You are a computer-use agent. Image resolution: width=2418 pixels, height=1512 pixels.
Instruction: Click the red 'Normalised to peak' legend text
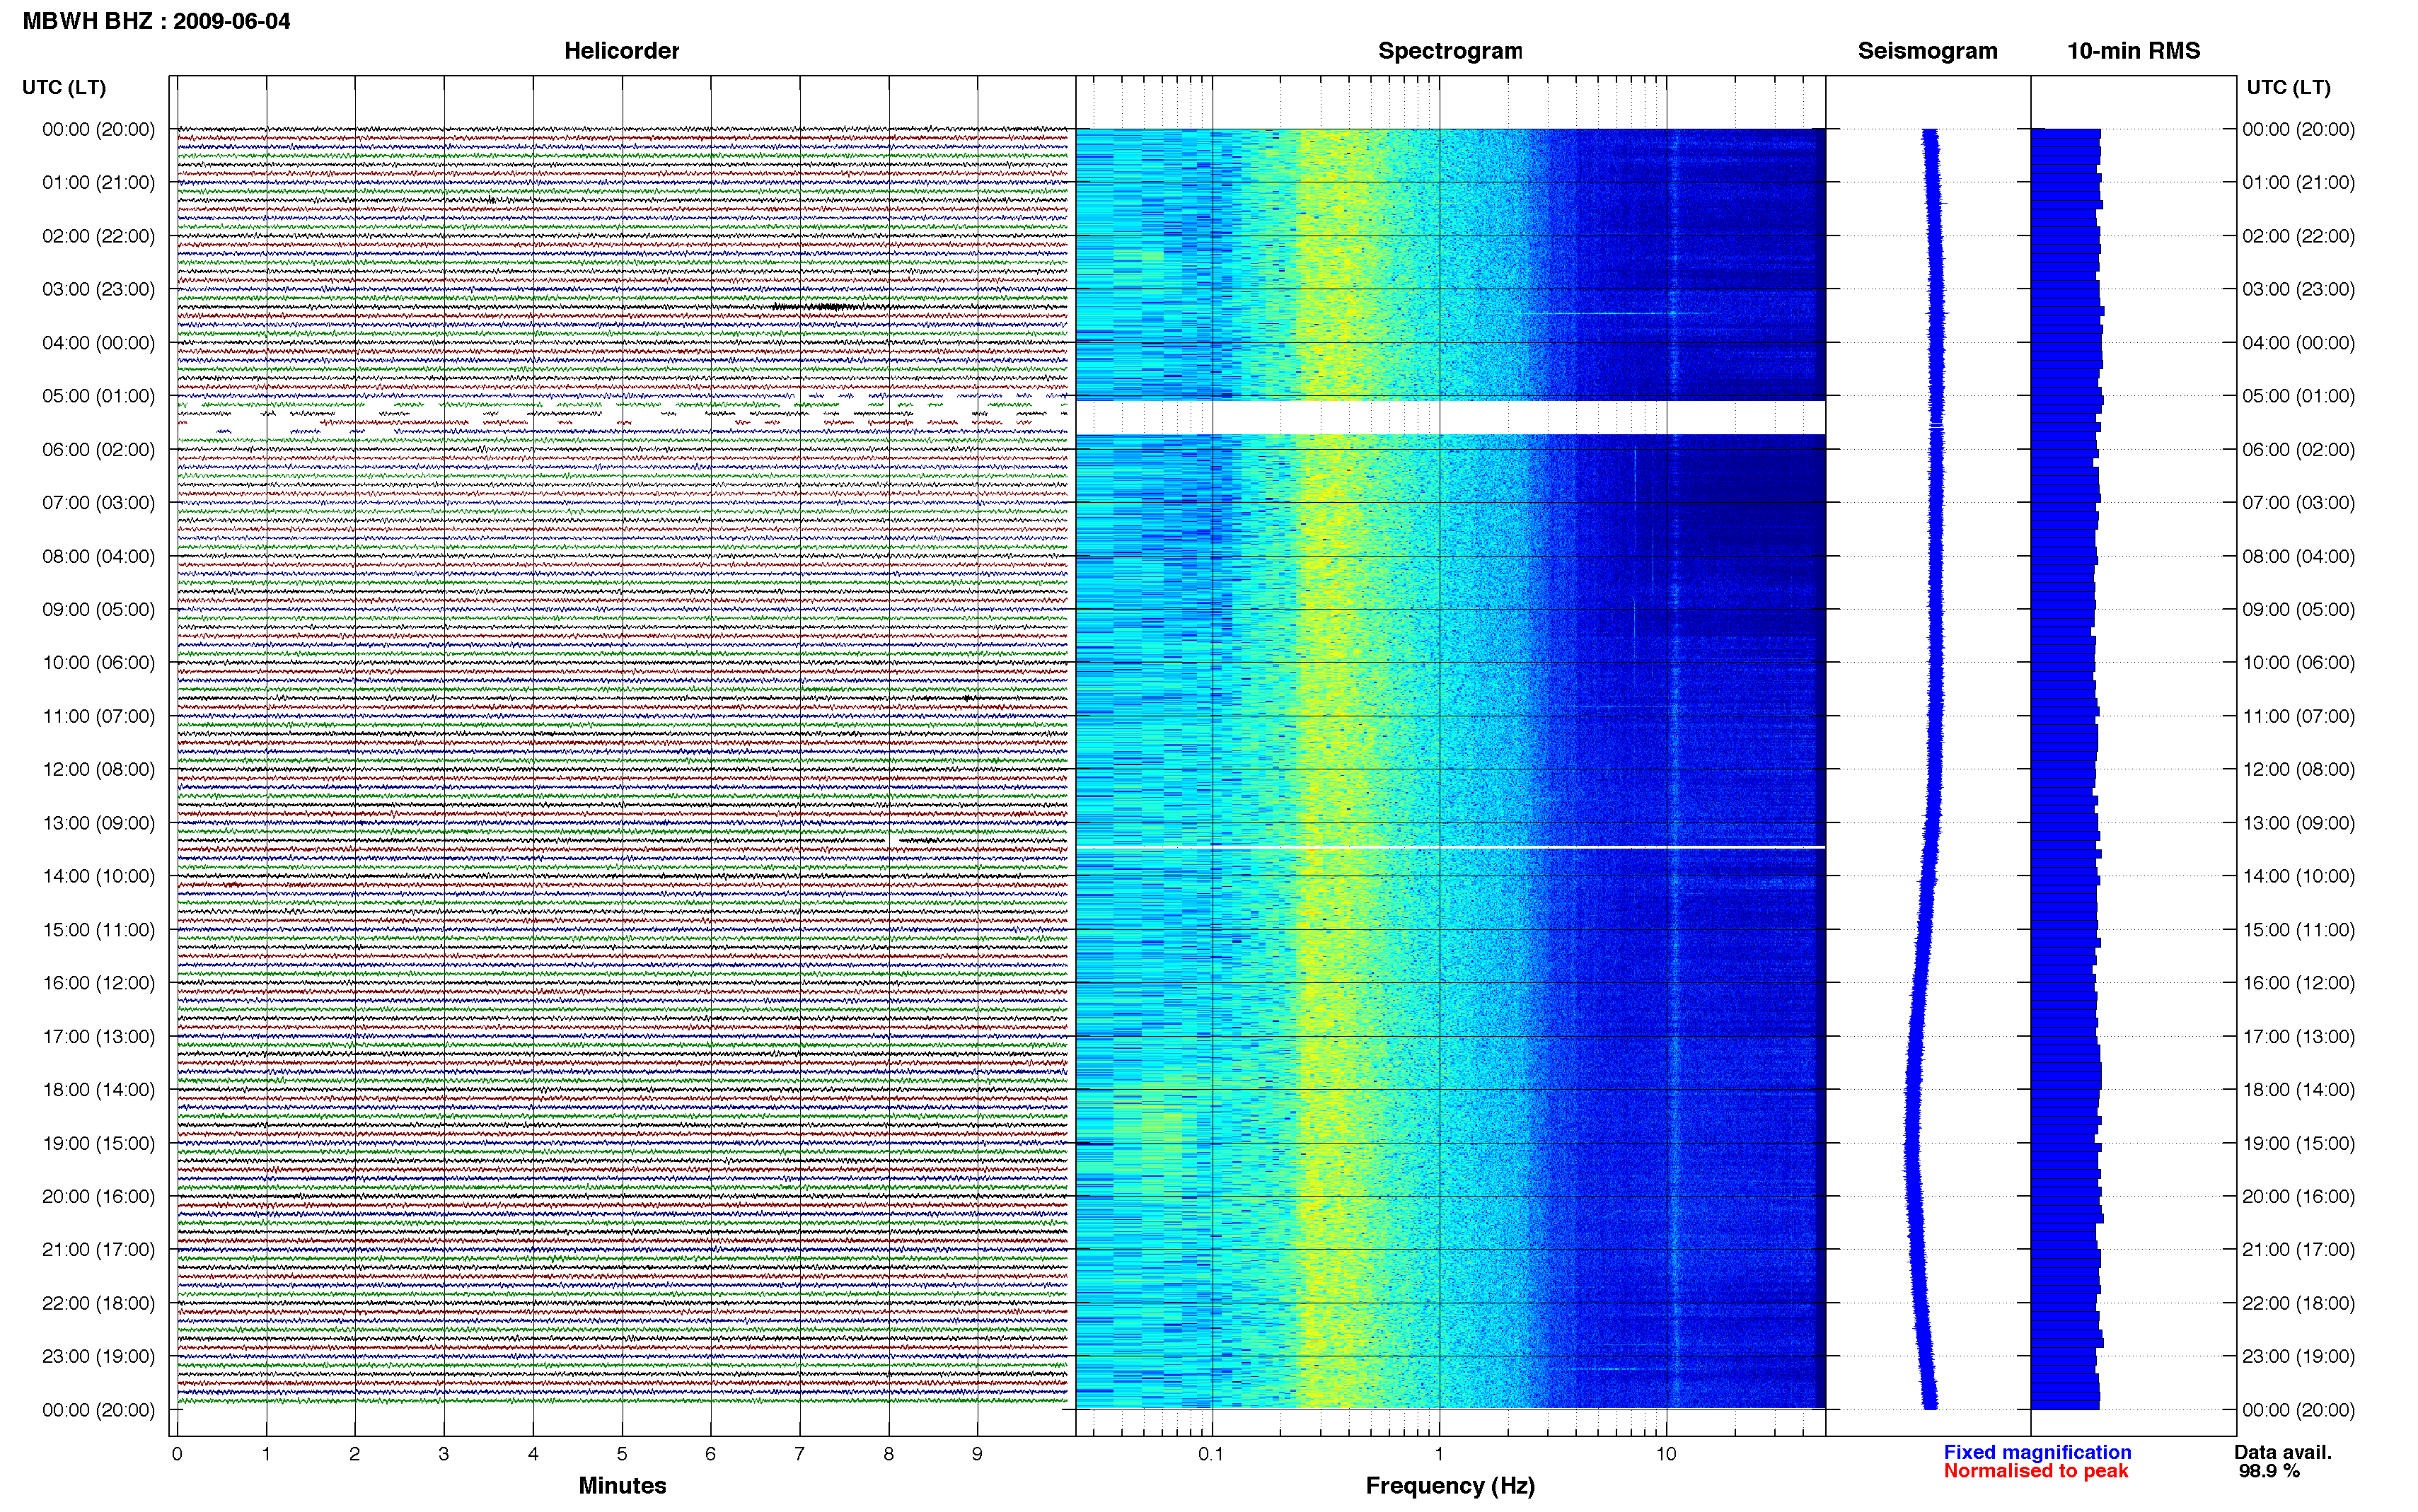(2036, 1471)
